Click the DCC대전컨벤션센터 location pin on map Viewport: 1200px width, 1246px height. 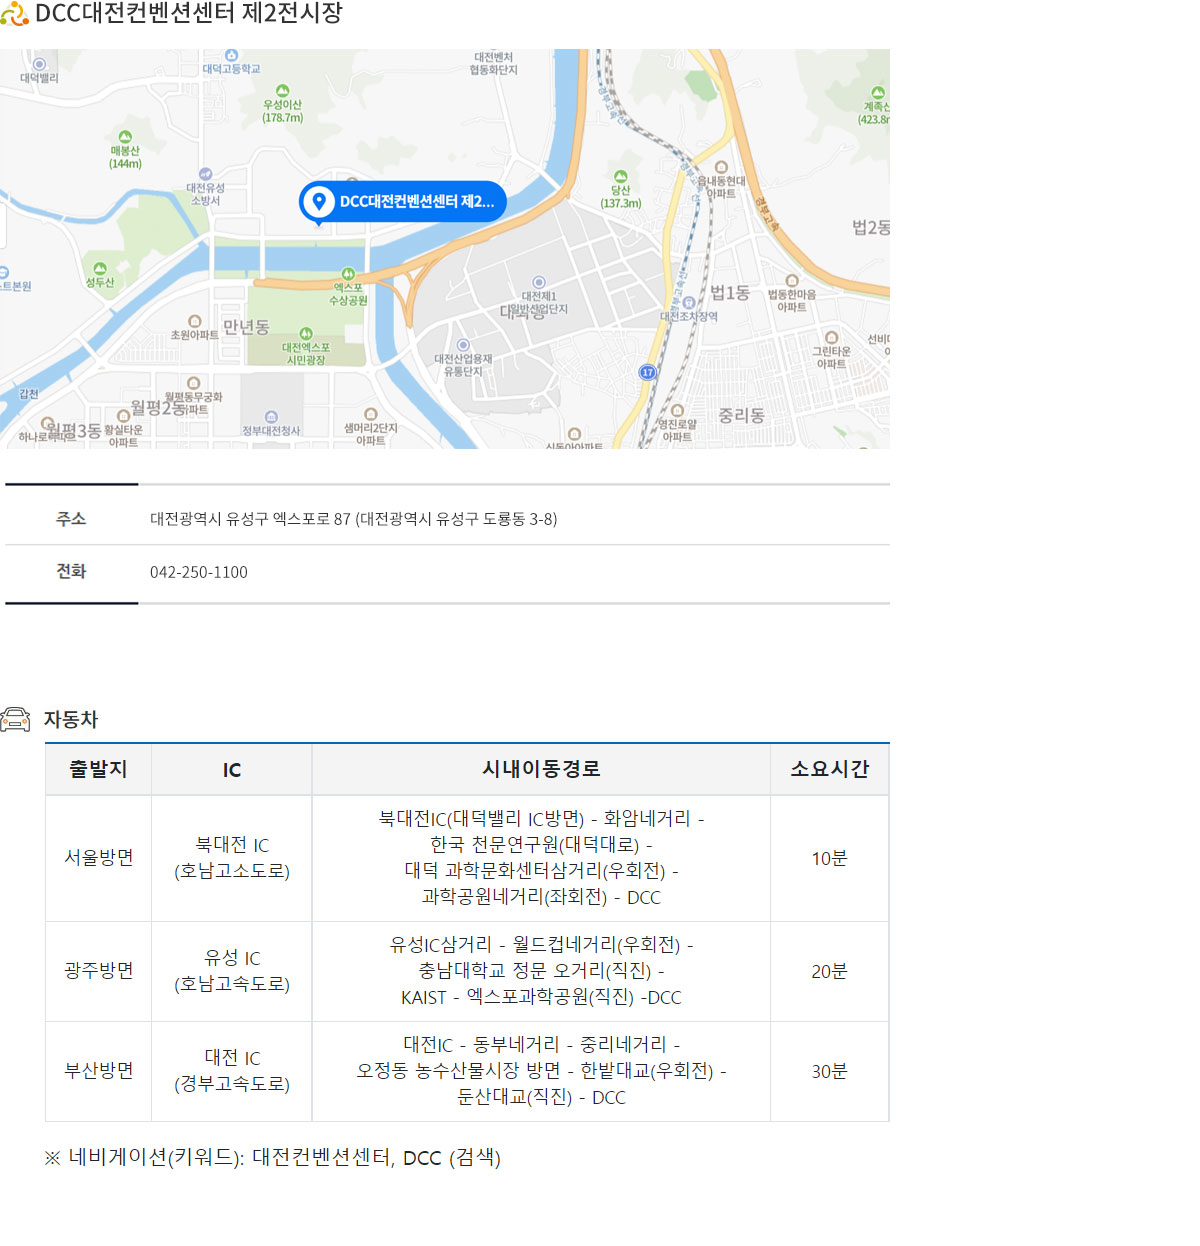pos(319,201)
